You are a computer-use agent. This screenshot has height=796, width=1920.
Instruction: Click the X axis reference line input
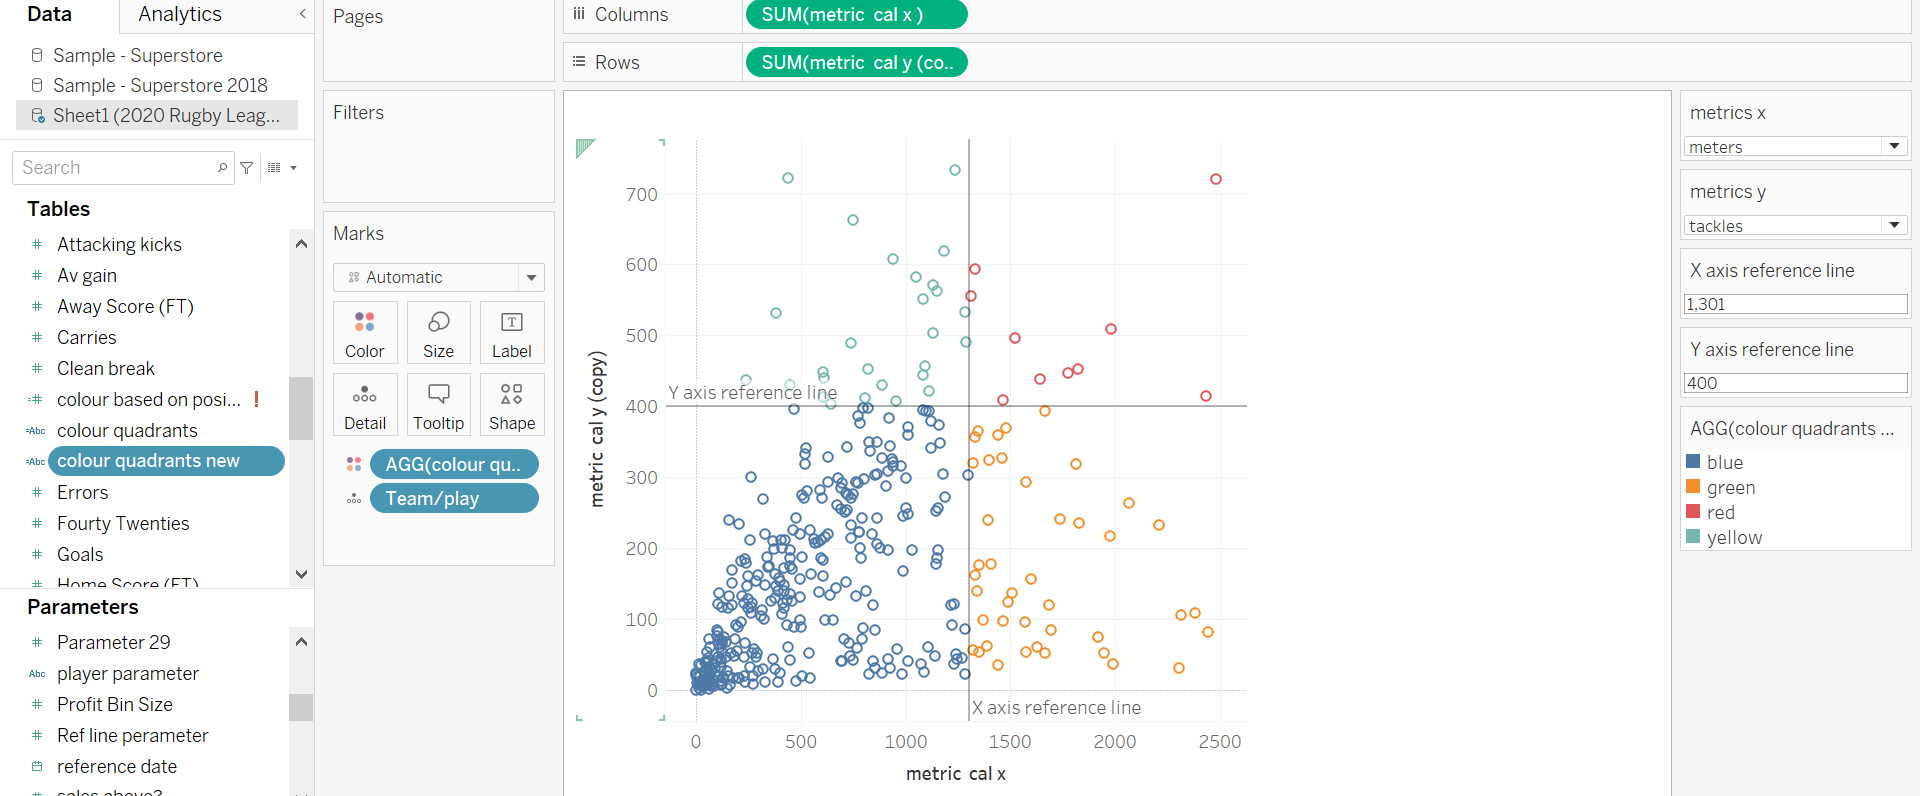1795,304
